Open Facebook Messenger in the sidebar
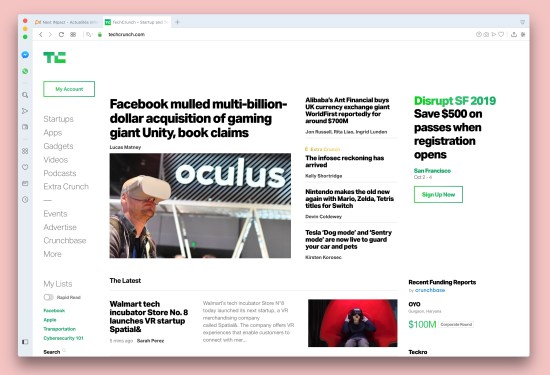550x375 pixels. [25, 55]
